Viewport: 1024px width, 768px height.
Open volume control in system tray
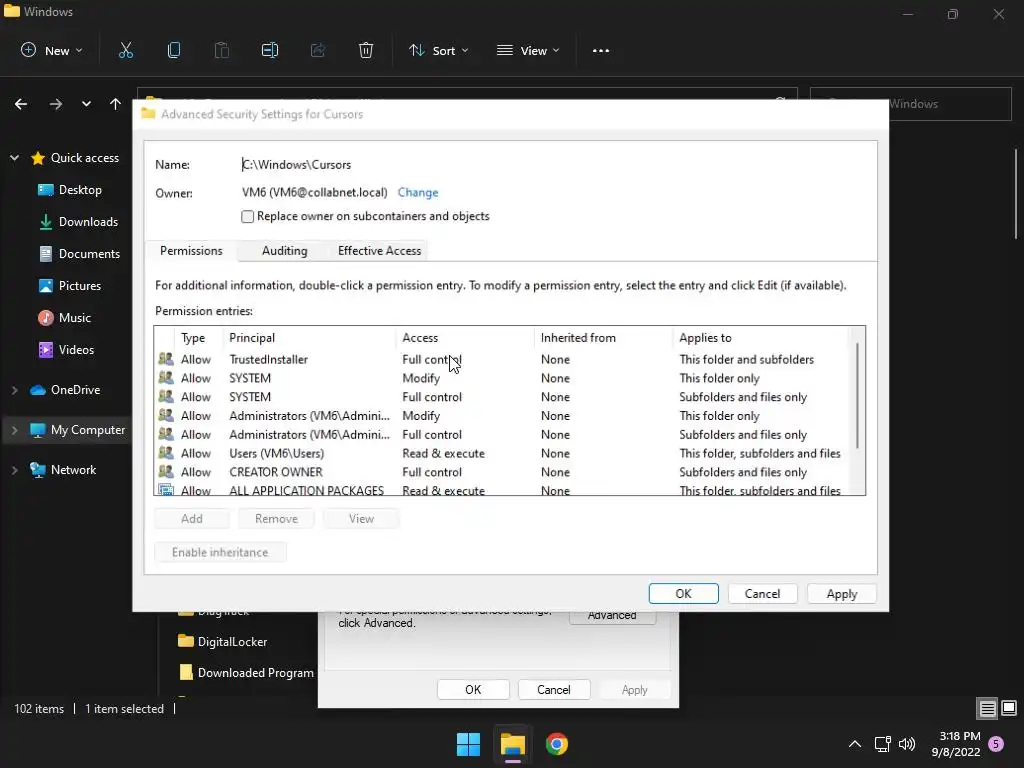tap(907, 744)
